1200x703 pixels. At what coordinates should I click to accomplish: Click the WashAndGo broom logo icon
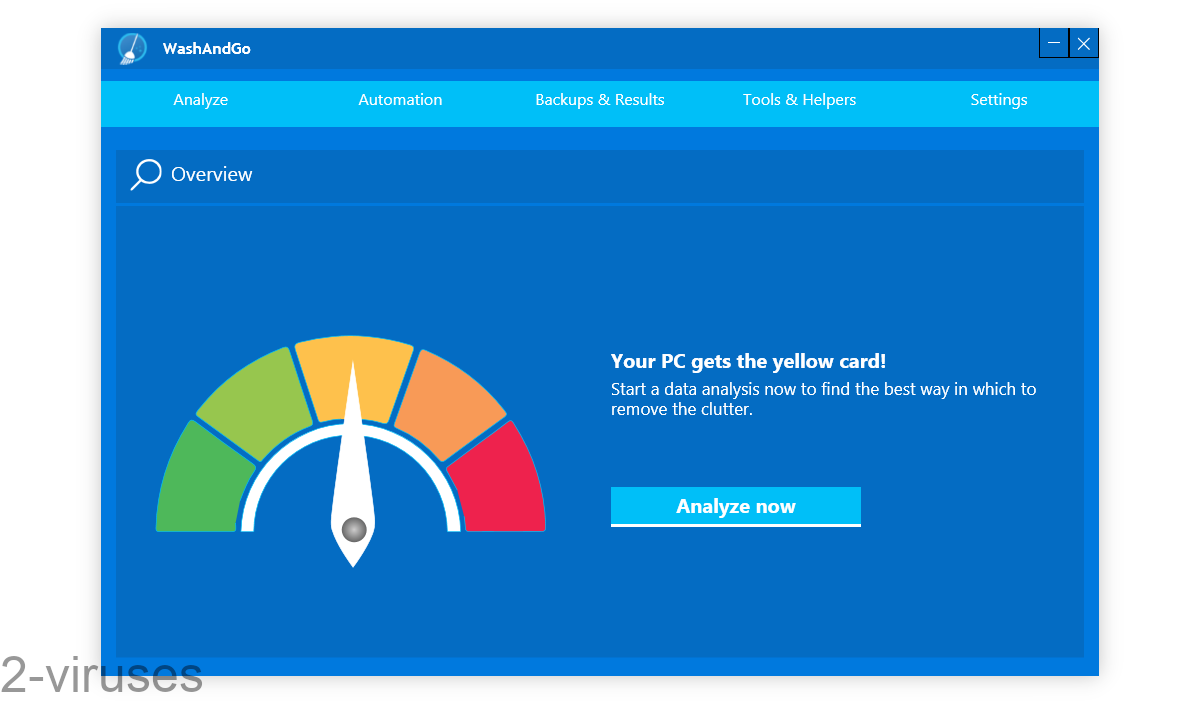click(132, 49)
